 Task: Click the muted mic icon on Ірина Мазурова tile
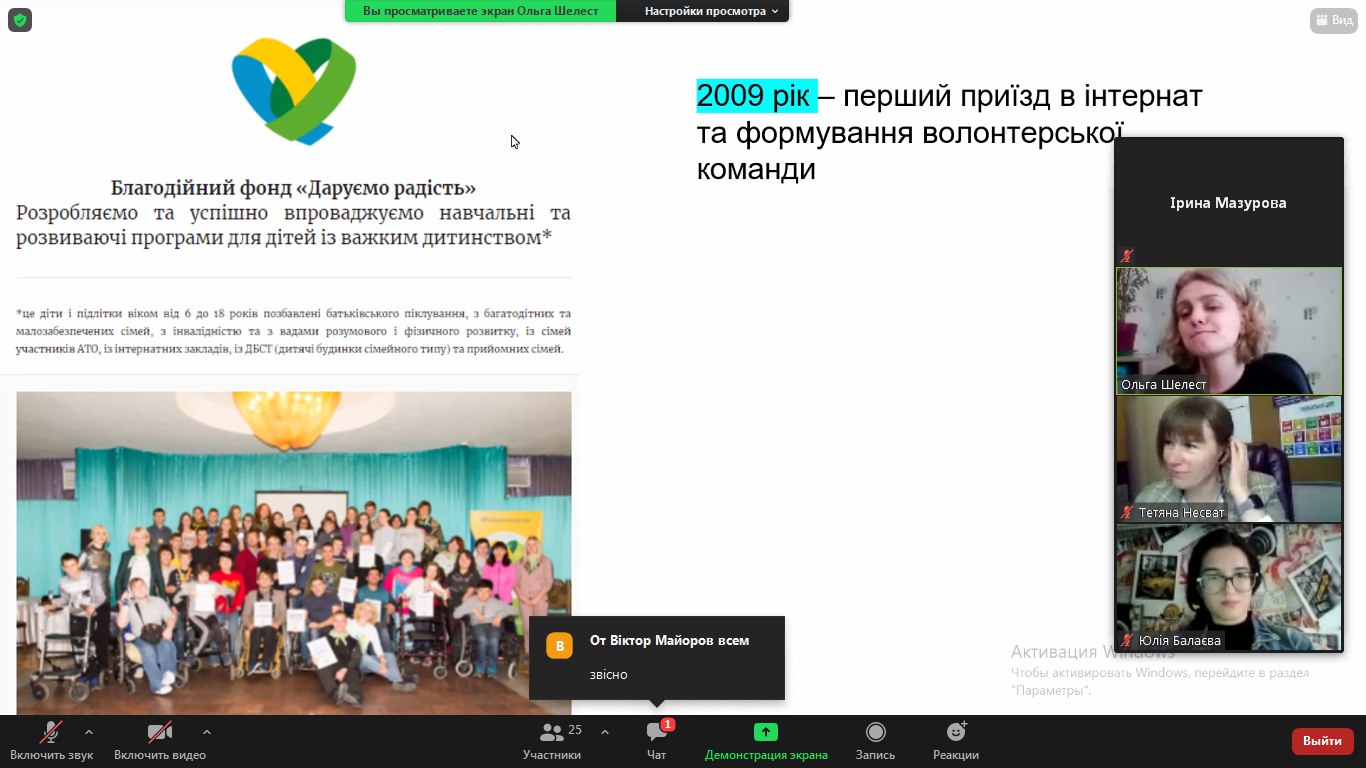[1128, 256]
